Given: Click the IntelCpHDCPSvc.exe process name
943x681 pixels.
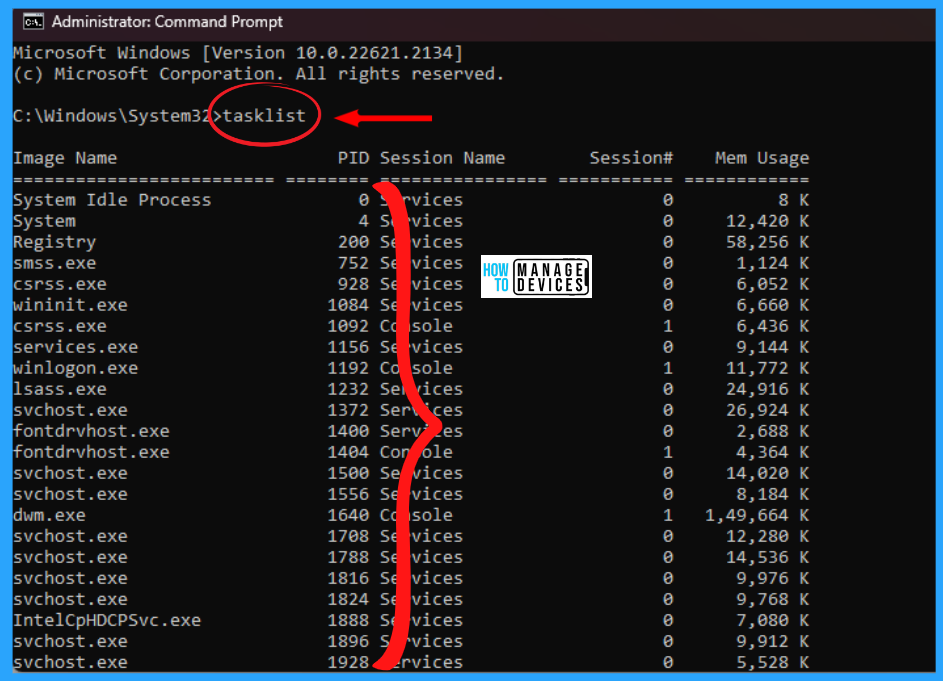Looking at the screenshot, I should coord(107,620).
